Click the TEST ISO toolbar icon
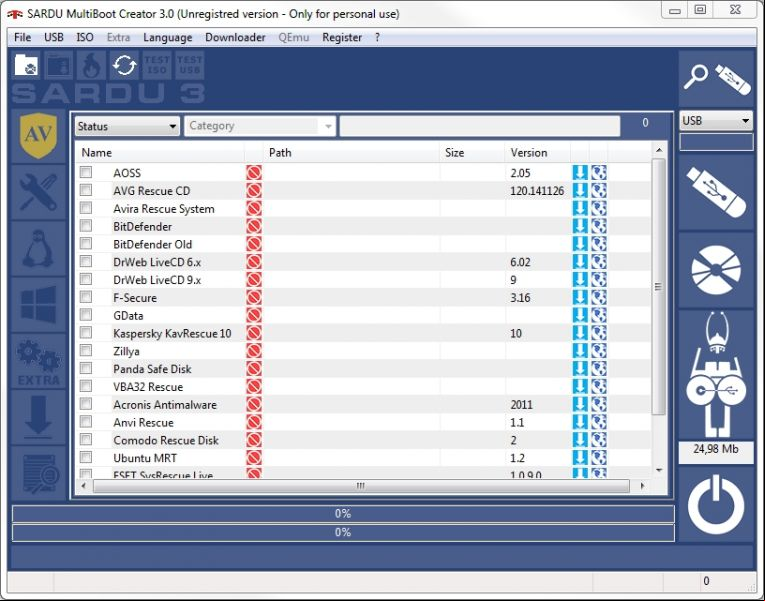 [x=157, y=65]
